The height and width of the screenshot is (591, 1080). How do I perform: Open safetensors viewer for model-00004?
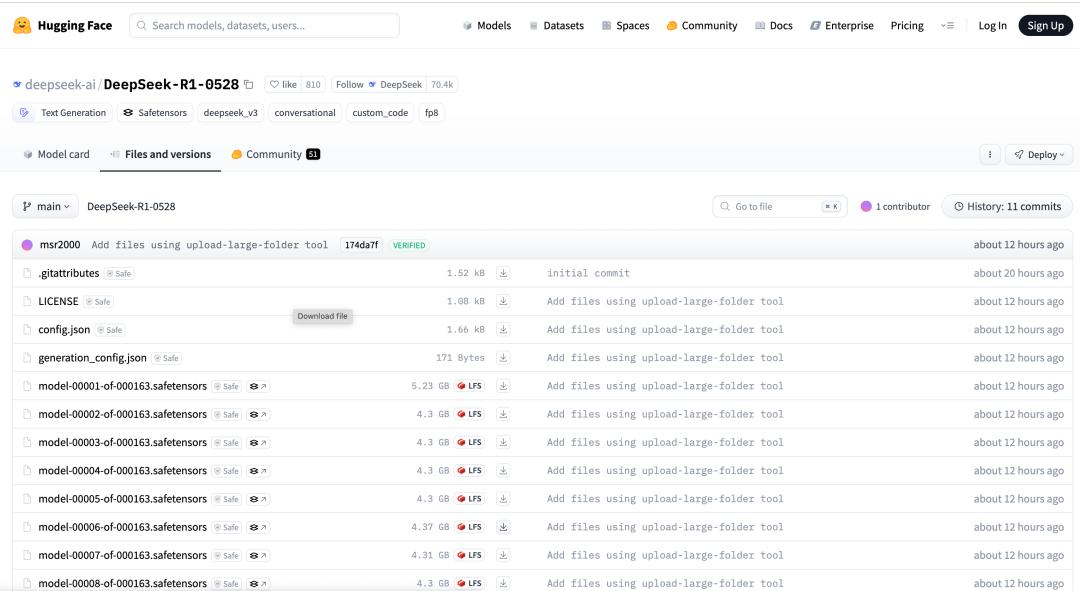click(x=258, y=471)
